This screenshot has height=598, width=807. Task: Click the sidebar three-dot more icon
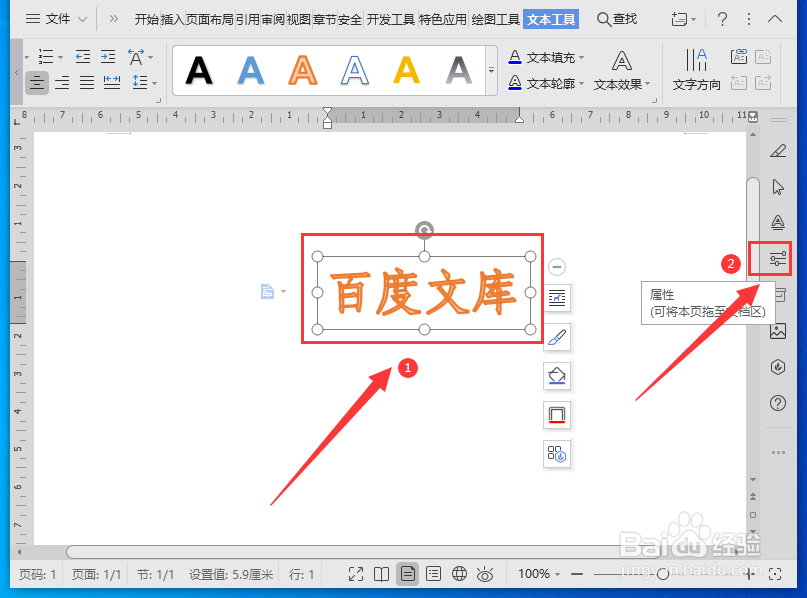click(778, 452)
